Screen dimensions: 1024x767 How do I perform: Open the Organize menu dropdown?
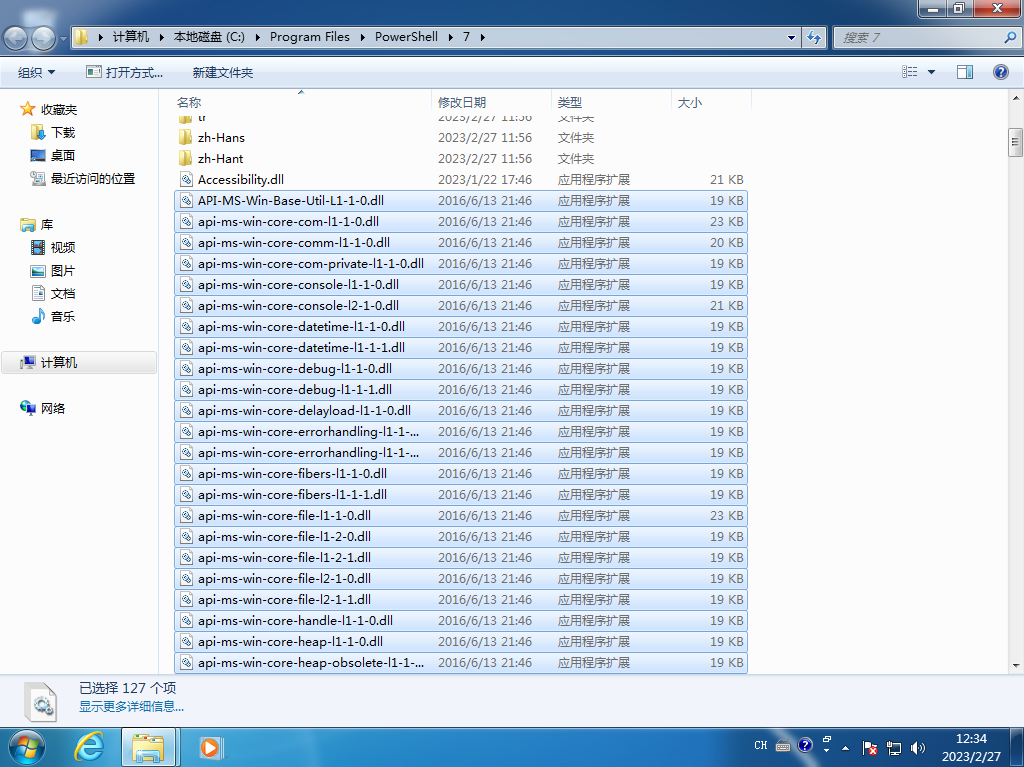click(x=37, y=73)
